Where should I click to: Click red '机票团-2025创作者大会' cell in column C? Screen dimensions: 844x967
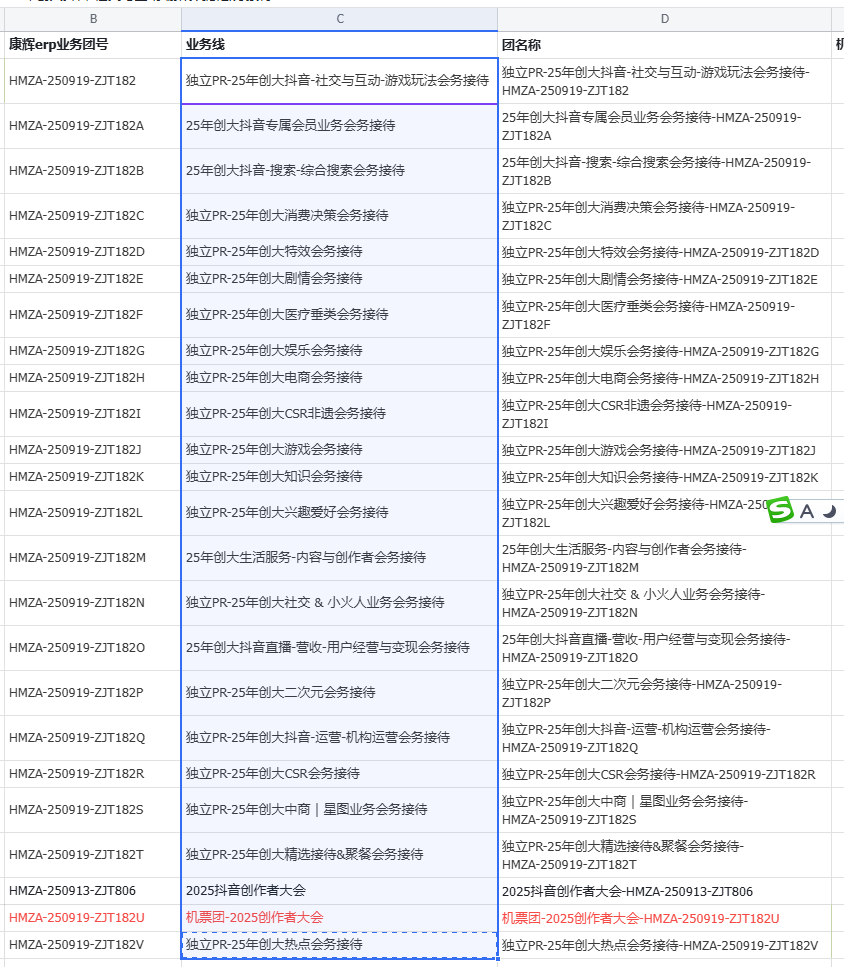point(339,918)
